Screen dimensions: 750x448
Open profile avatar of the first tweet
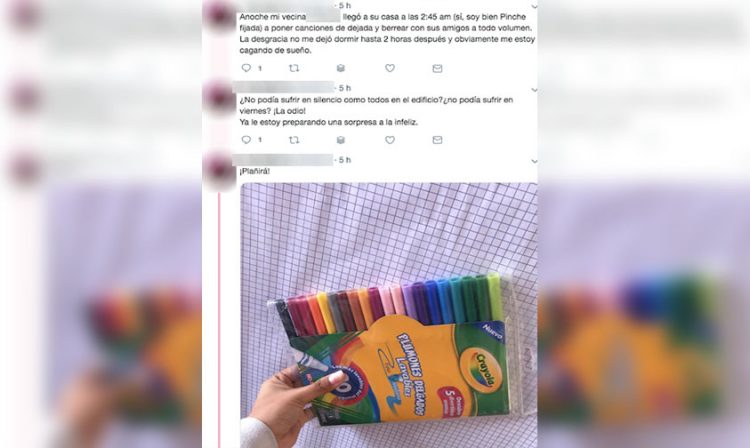click(x=221, y=14)
